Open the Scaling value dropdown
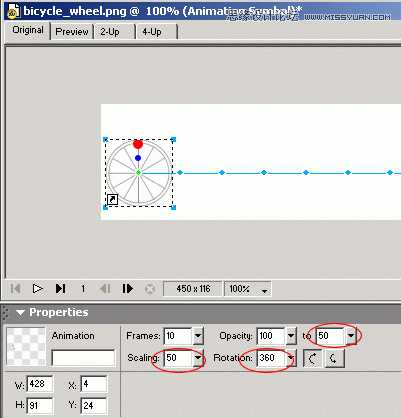This screenshot has height=418, width=401. (198, 358)
